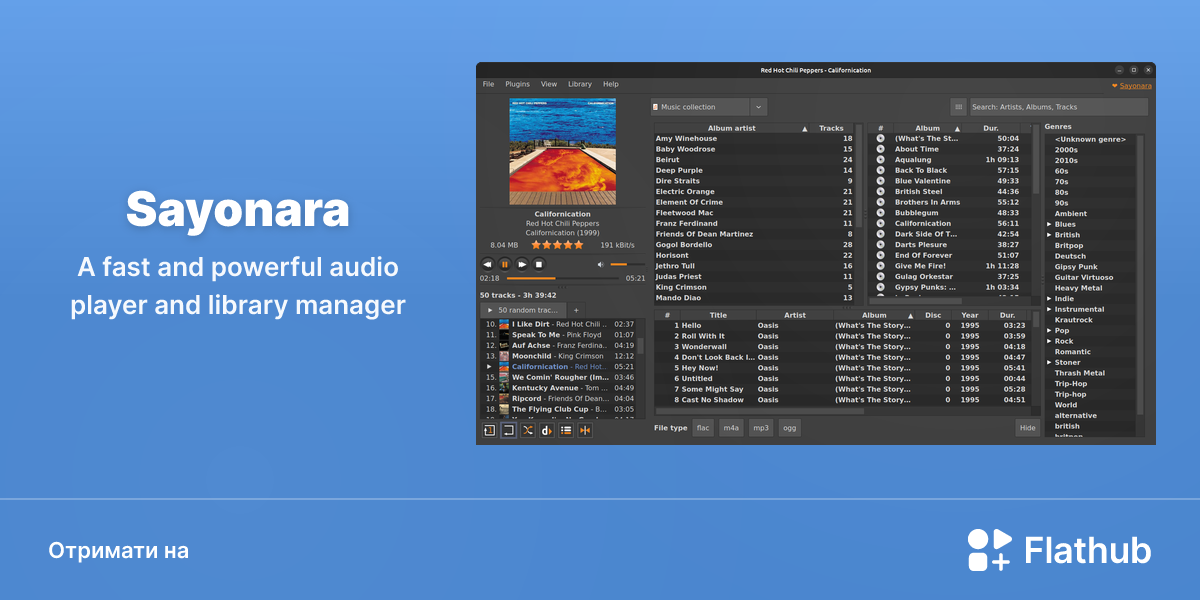Image resolution: width=1200 pixels, height=600 pixels.
Task: Open the Sayonara link at top right
Action: 1135,86
